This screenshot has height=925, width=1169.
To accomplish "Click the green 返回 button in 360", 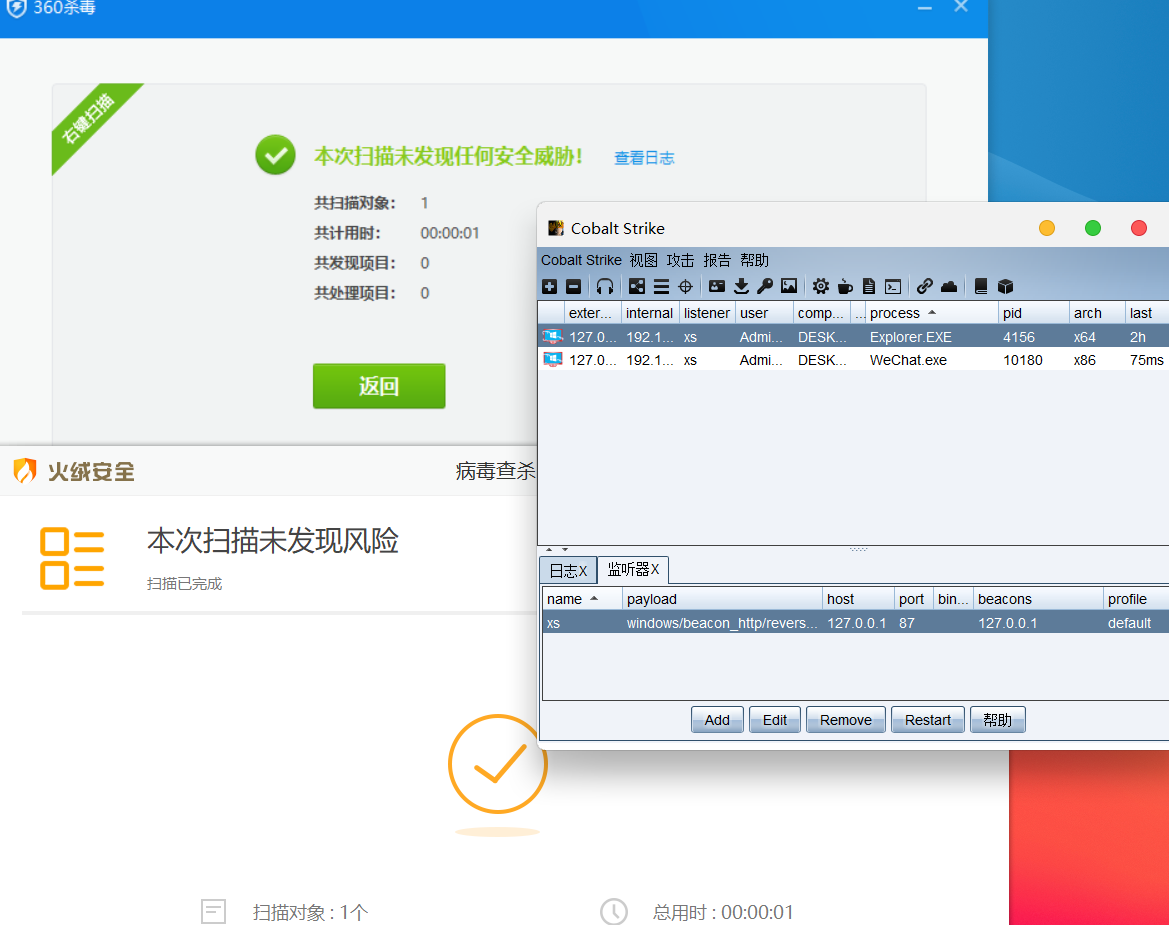I will coord(379,386).
